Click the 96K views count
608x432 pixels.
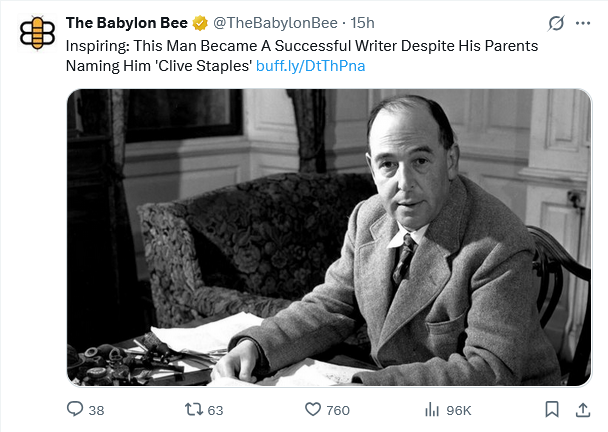(459, 409)
